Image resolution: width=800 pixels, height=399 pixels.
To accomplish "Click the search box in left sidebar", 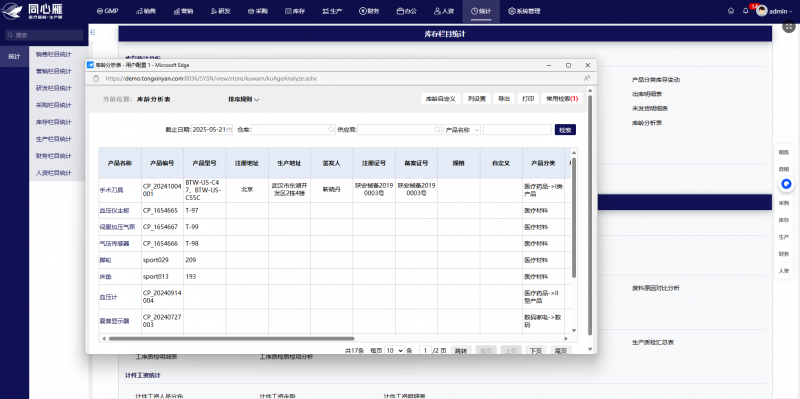I will [x=44, y=35].
